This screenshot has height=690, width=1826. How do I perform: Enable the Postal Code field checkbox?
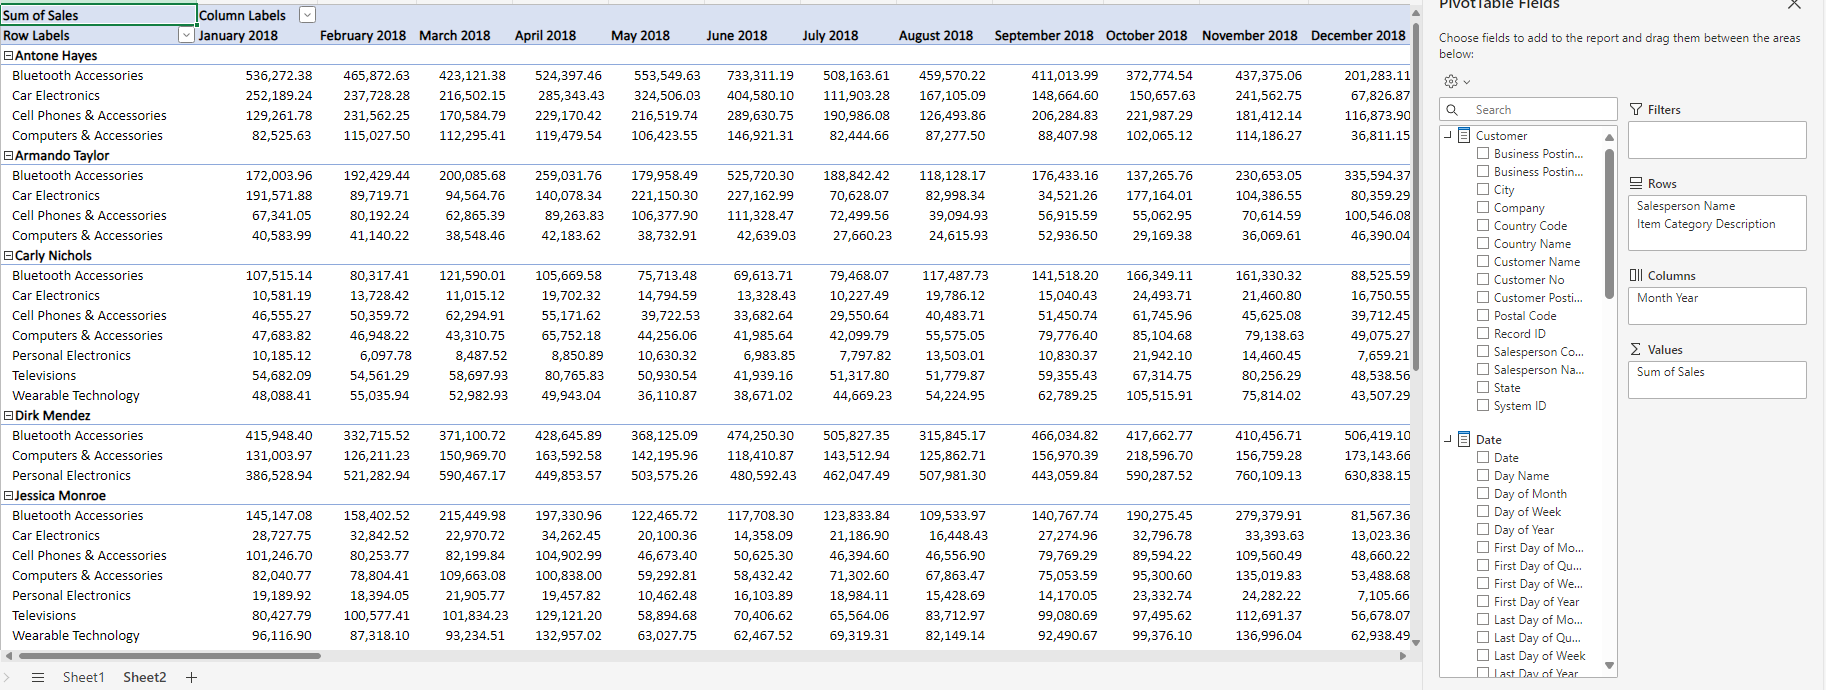pyautogui.click(x=1483, y=315)
